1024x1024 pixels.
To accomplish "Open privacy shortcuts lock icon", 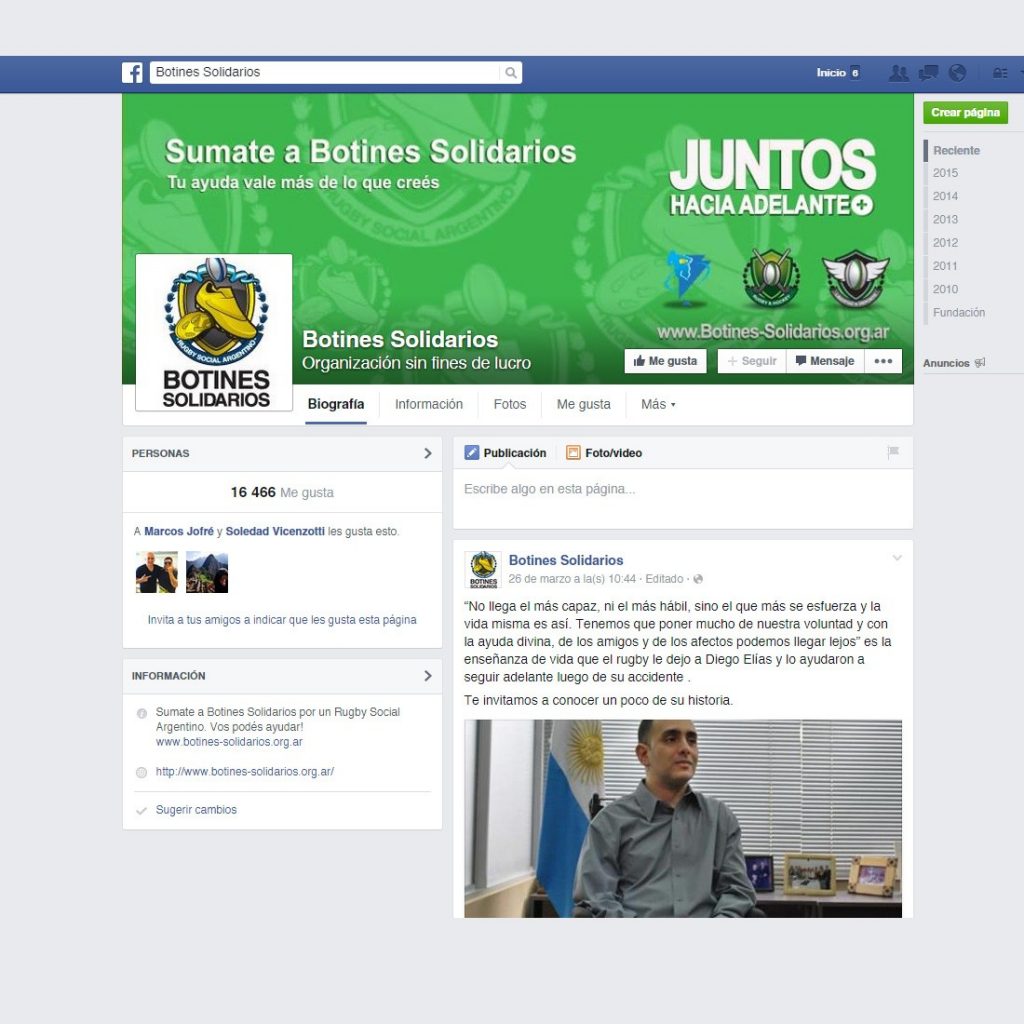I will click(x=1000, y=73).
